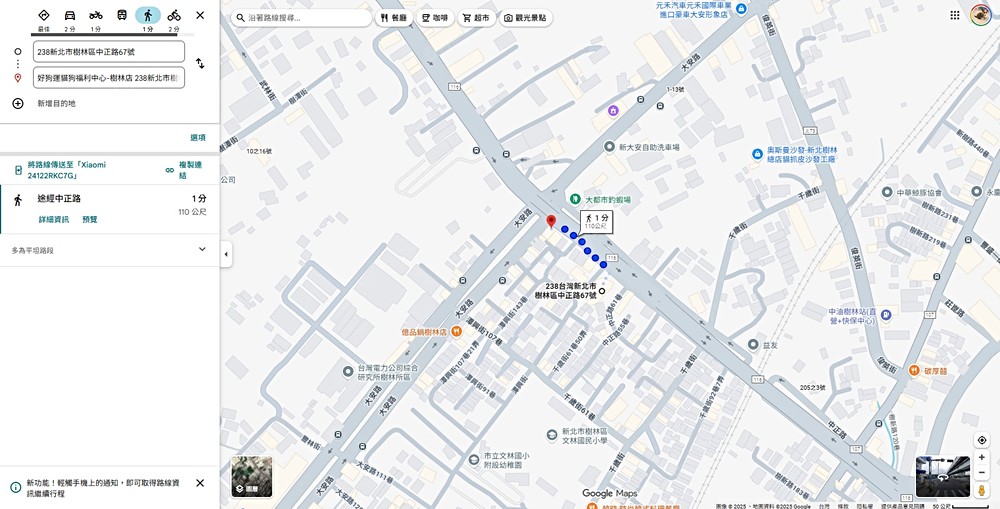This screenshot has height=509, width=1000.
Task: Click the 複製連結 copy link button
Action: tap(184, 170)
